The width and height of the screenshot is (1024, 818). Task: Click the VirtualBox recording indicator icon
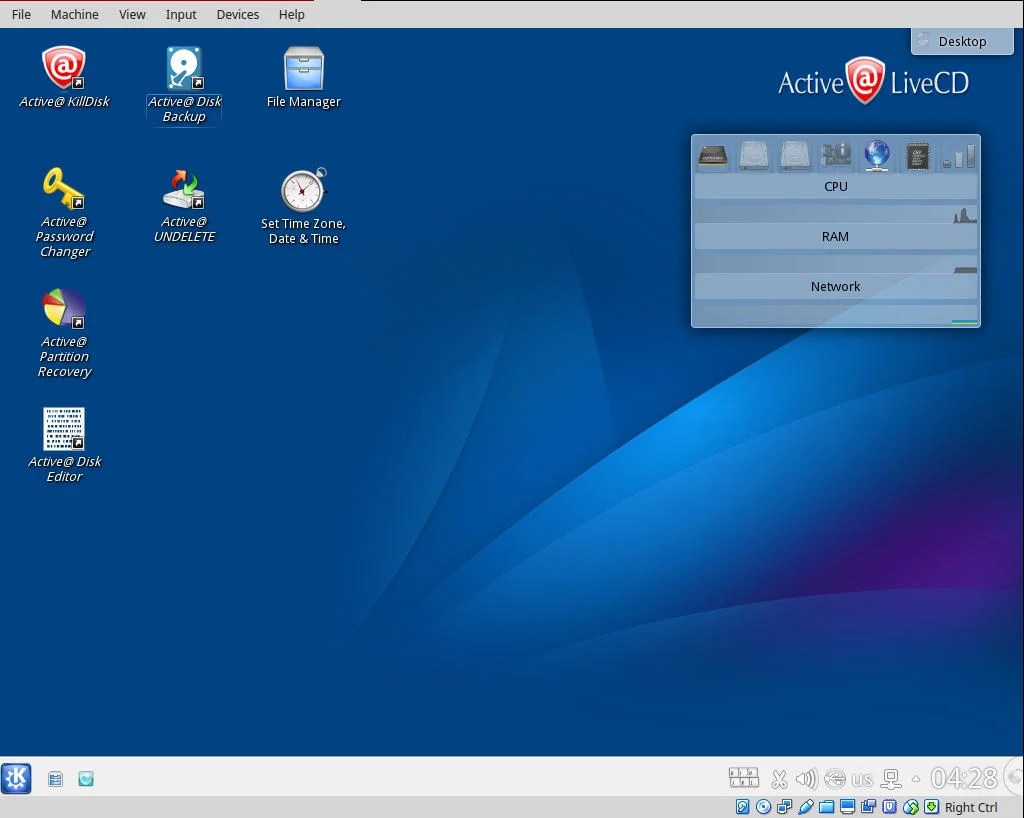click(x=869, y=807)
